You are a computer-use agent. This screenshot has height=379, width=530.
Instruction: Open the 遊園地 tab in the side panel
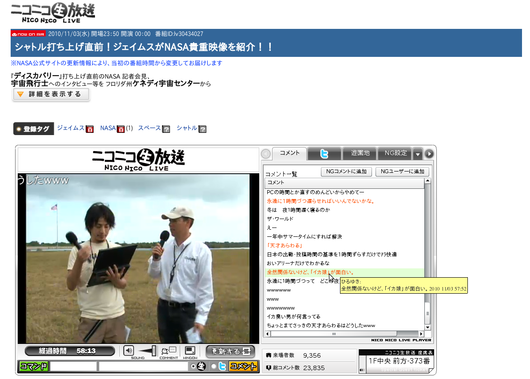point(360,153)
